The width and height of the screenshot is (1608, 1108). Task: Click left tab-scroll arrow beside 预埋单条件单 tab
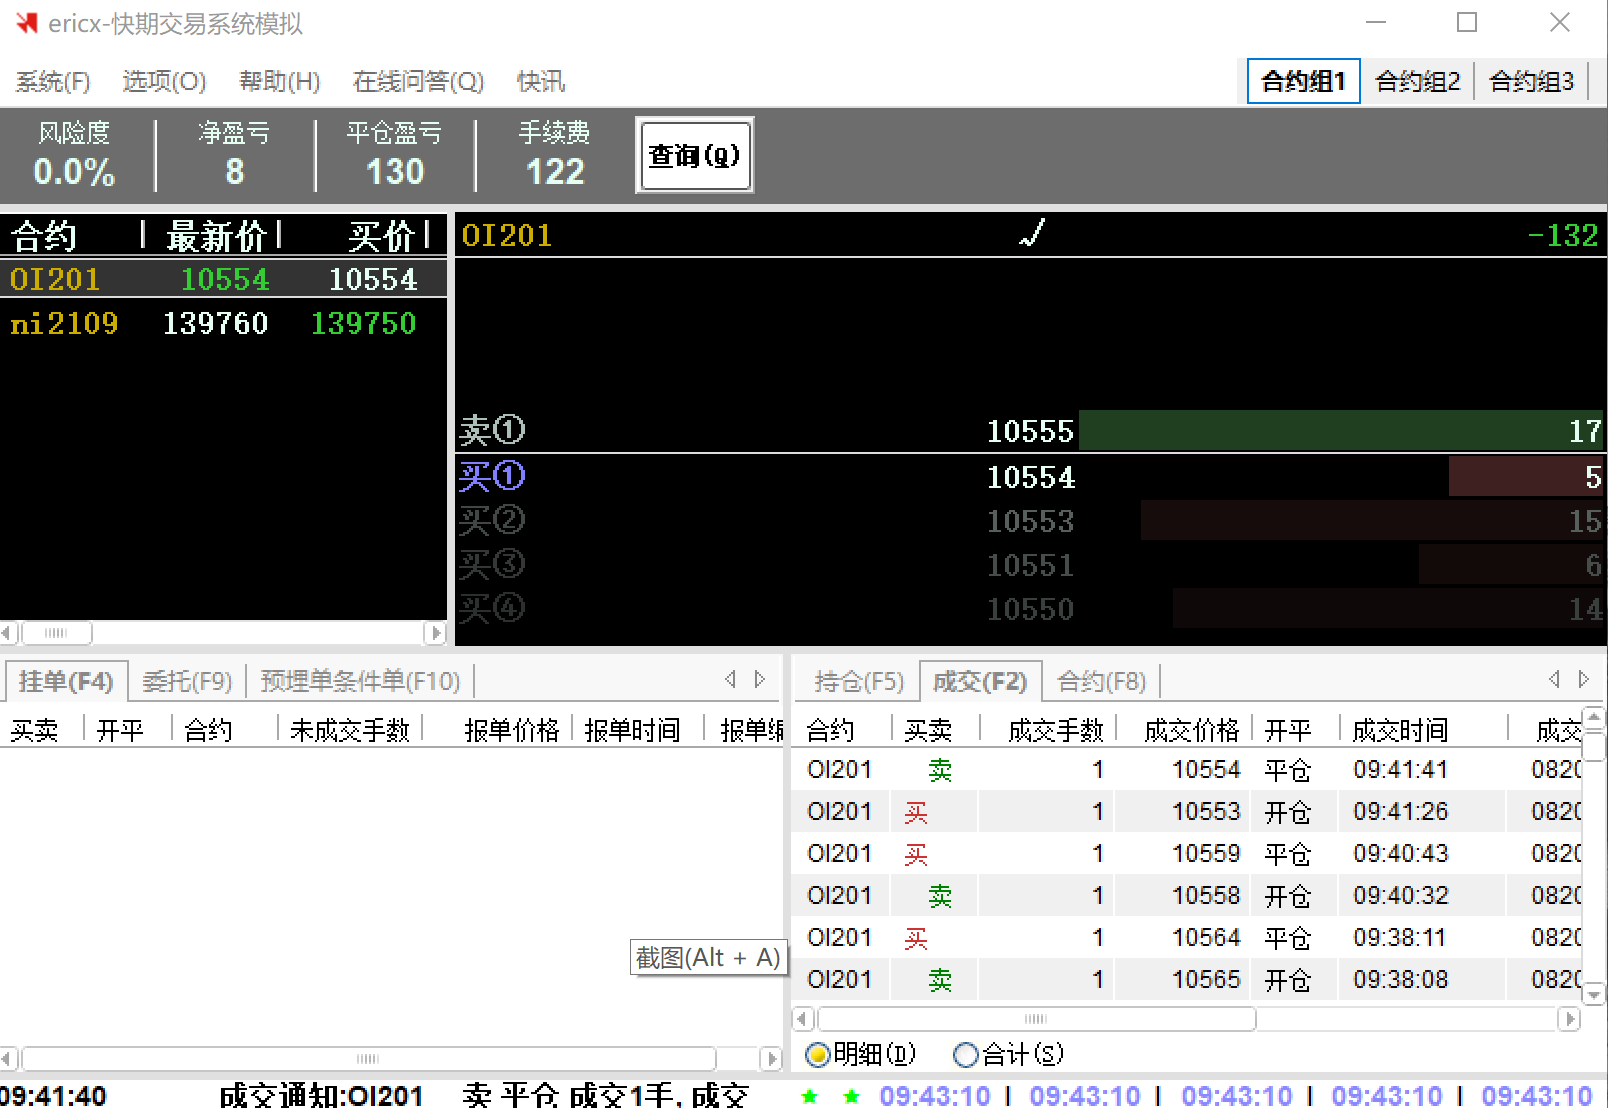(731, 680)
